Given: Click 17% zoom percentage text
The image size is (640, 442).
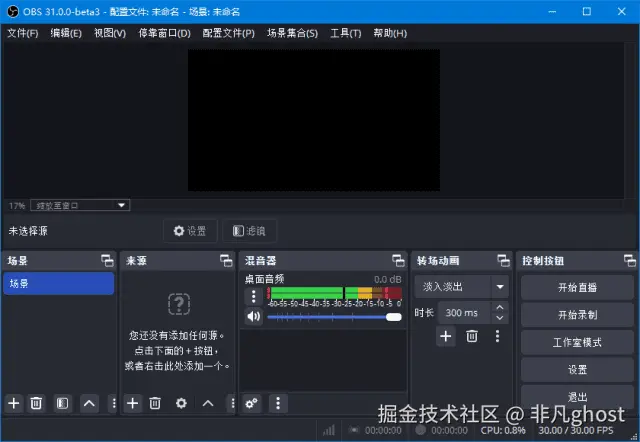Looking at the screenshot, I should (x=17, y=206).
